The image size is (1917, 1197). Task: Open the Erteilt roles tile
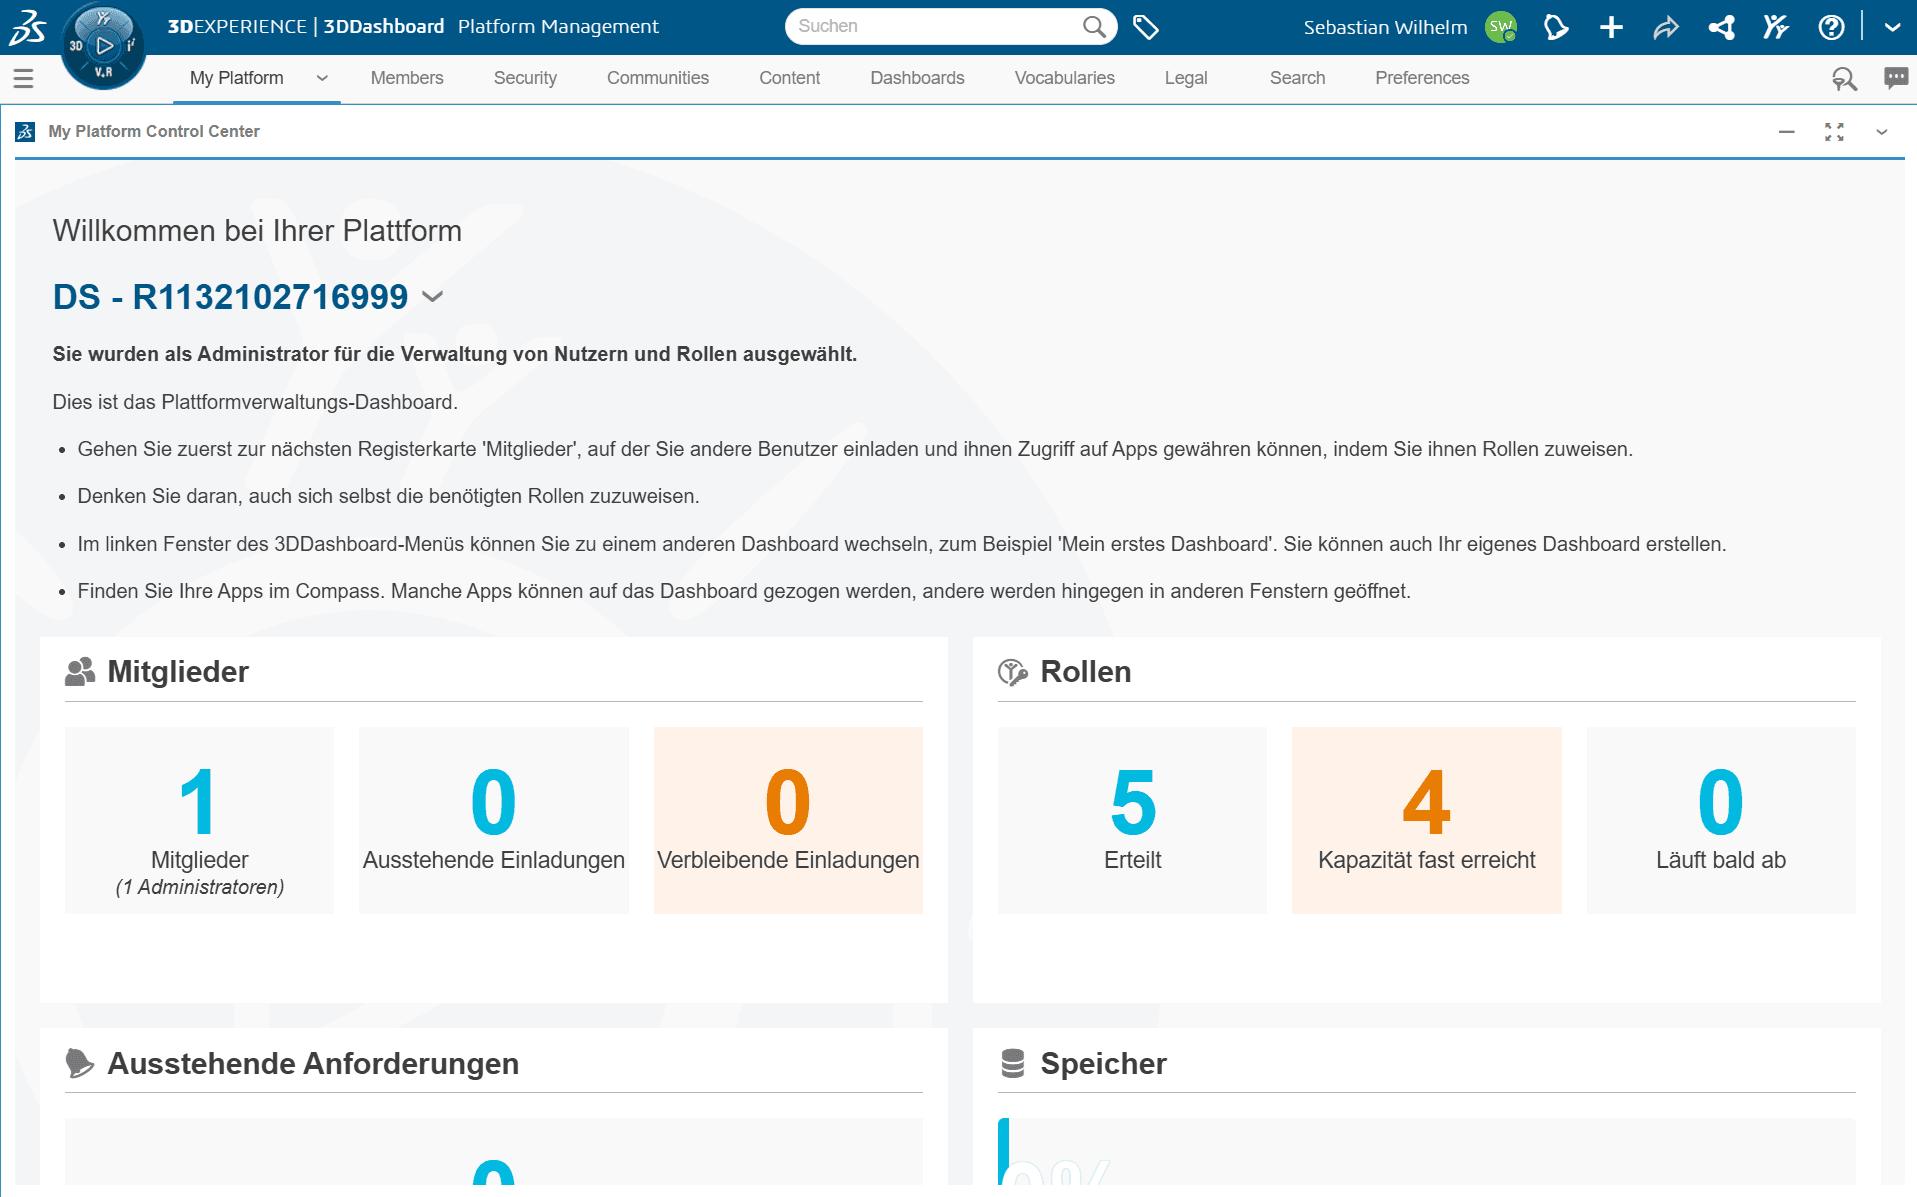pos(1132,820)
